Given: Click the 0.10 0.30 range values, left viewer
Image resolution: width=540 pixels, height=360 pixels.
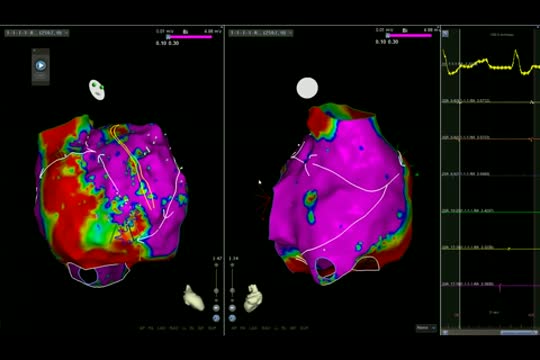Looking at the screenshot, I should click(x=167, y=43).
